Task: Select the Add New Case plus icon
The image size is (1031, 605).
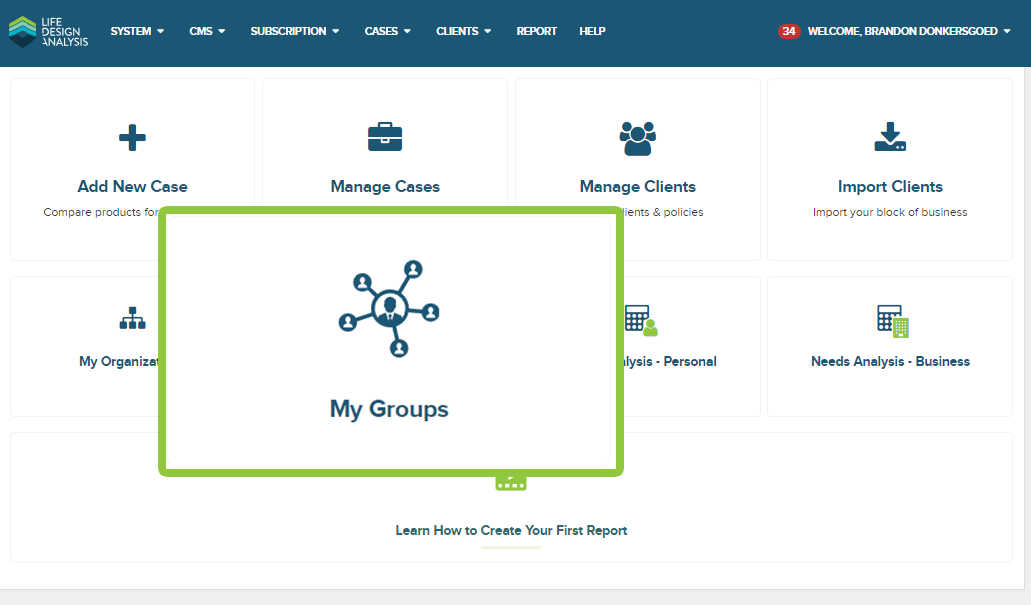Action: (131, 138)
